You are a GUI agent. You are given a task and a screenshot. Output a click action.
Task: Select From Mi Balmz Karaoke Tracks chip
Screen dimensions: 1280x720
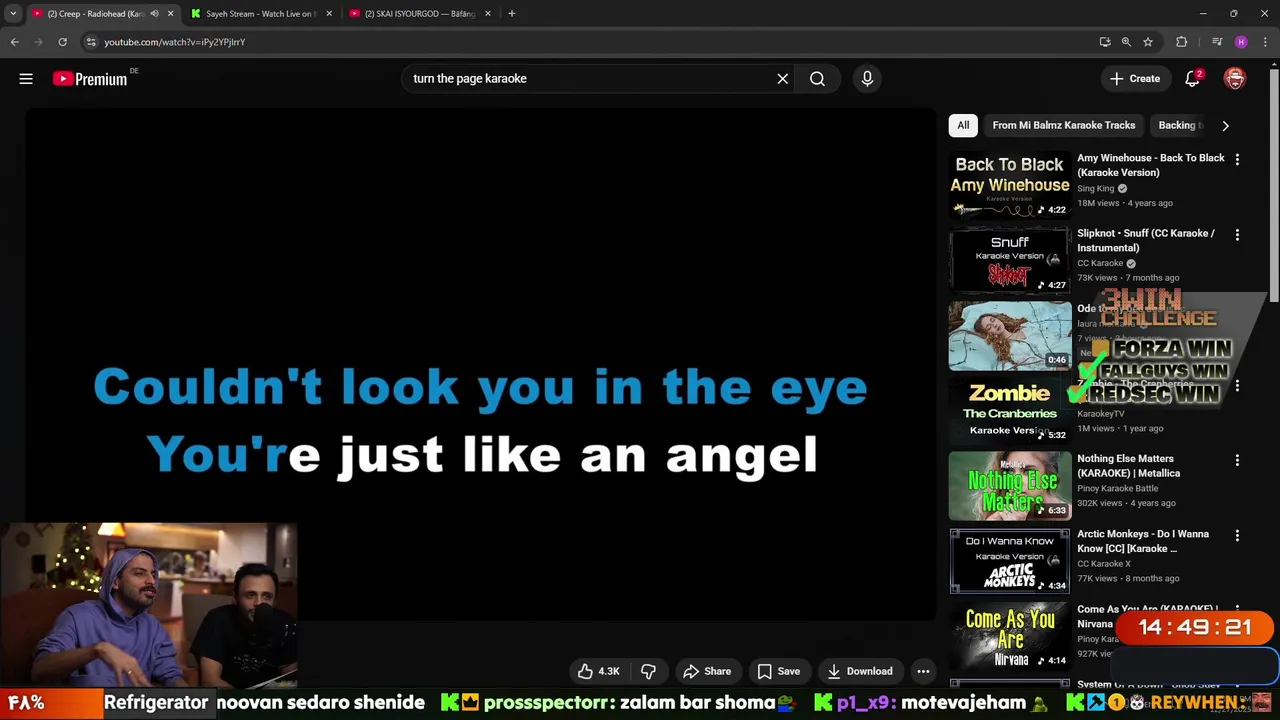coord(1064,125)
